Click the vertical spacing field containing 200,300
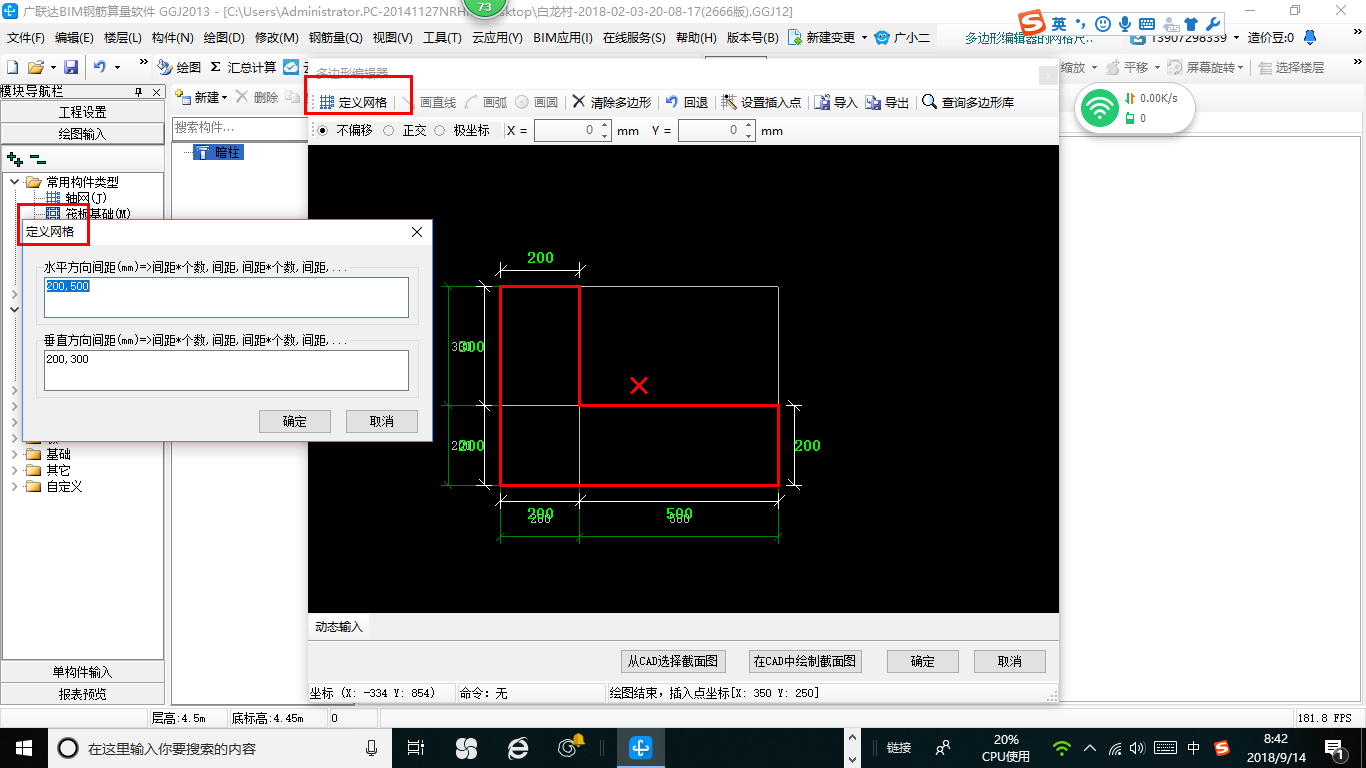This screenshot has width=1366, height=768. [x=227, y=370]
